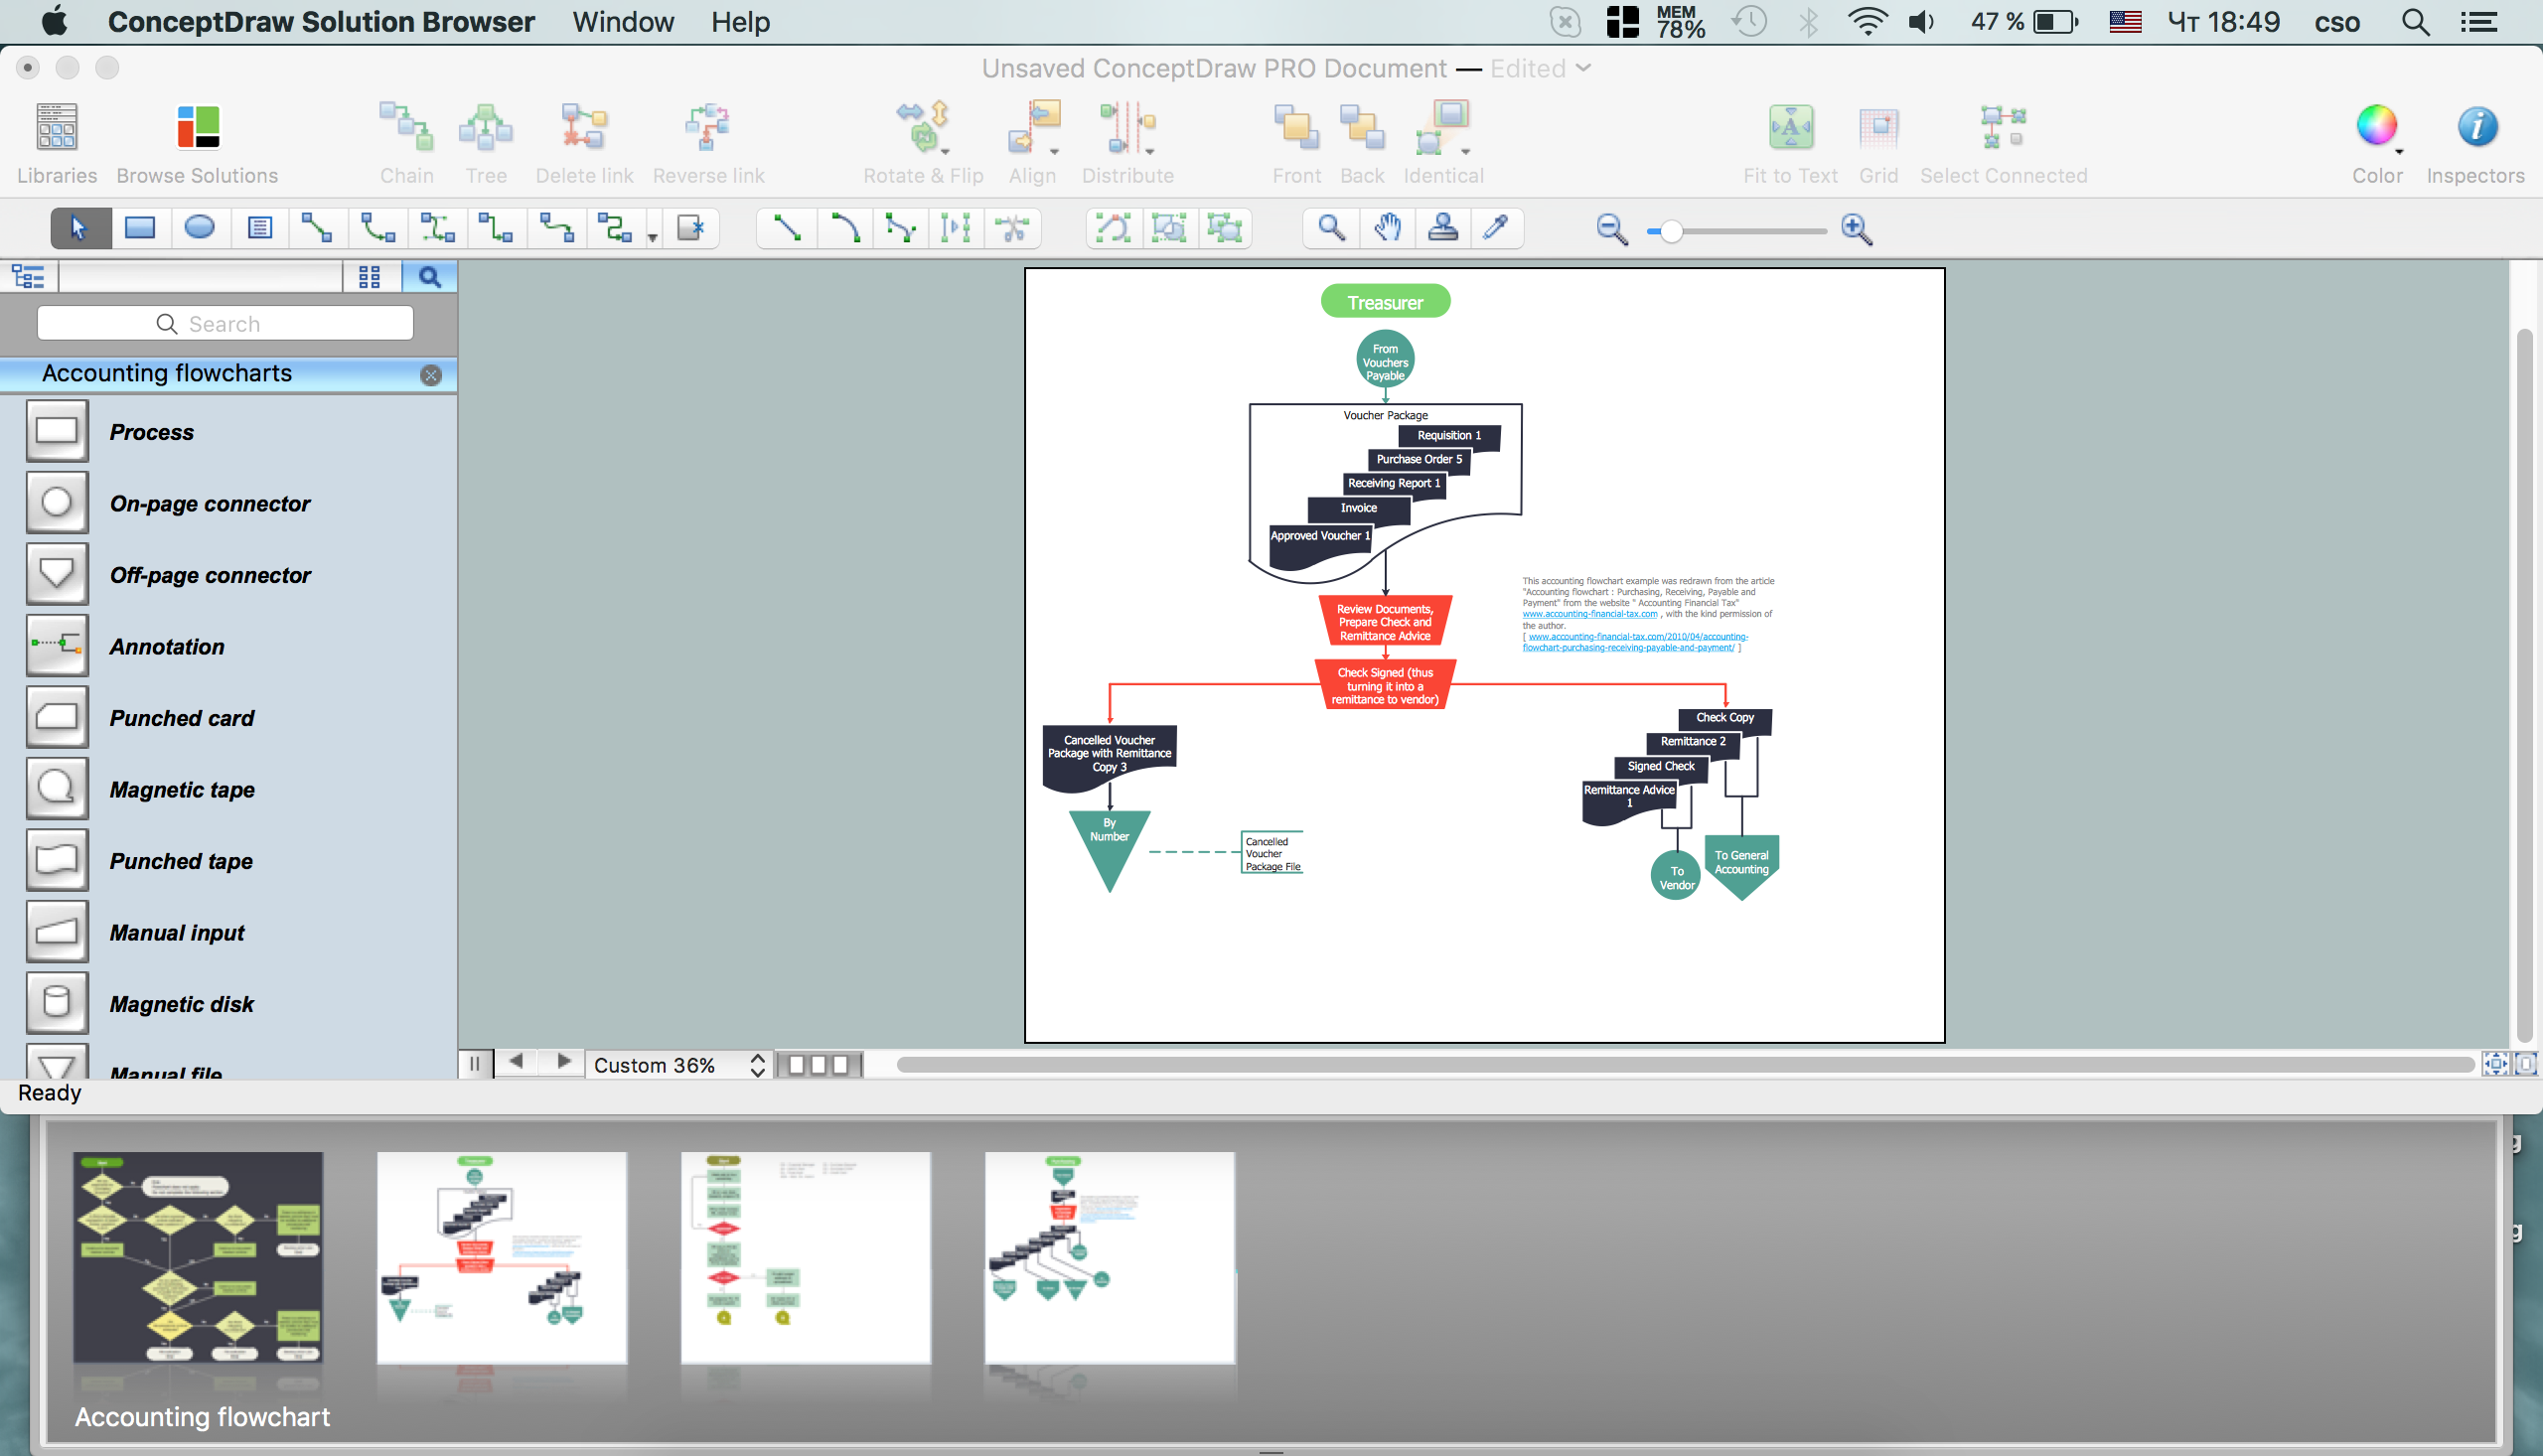Open the Distribute dropdown menu
This screenshot has width=2543, height=1456.
coord(1150,152)
